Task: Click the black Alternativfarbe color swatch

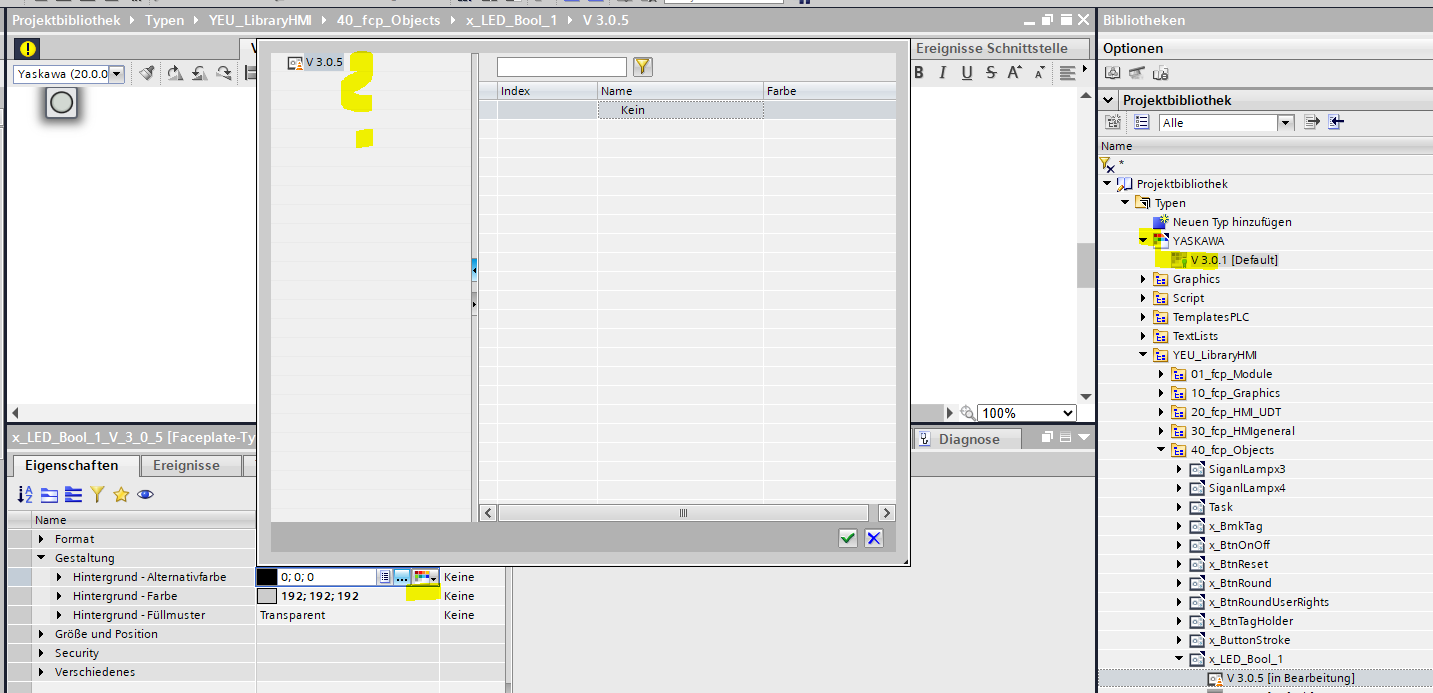Action: [x=267, y=577]
